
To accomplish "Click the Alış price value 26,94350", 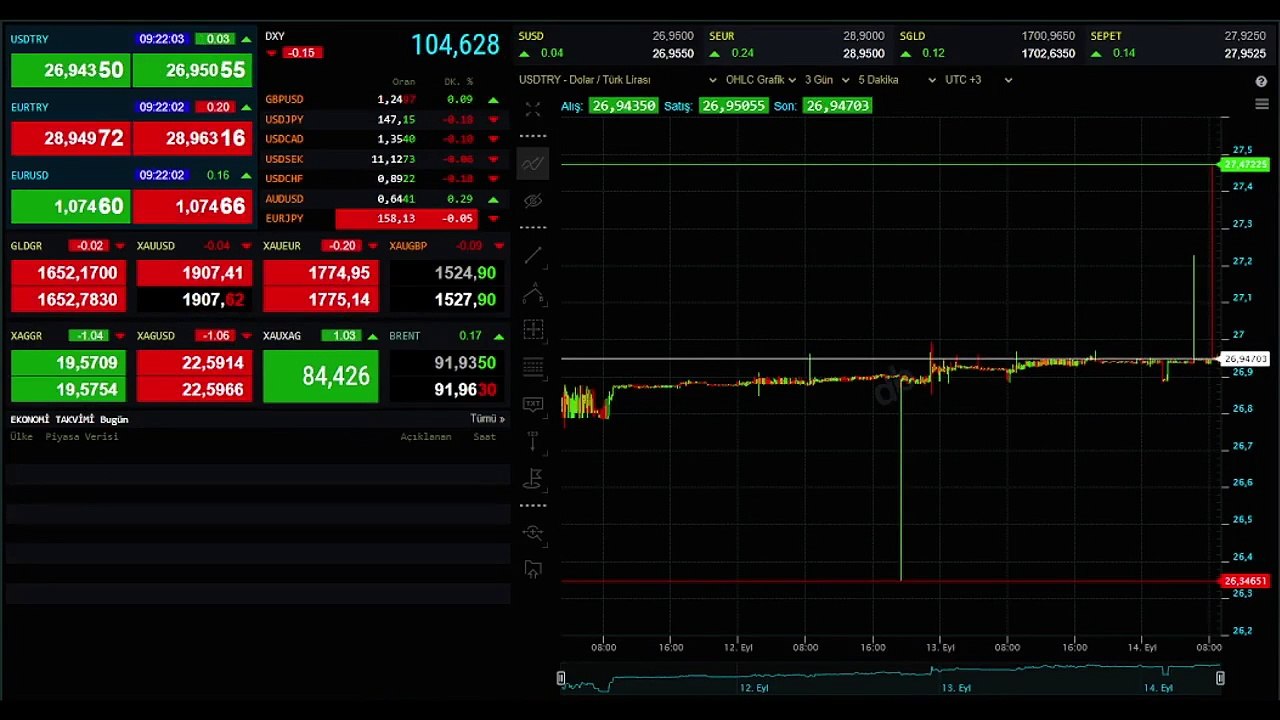I will 623,105.
